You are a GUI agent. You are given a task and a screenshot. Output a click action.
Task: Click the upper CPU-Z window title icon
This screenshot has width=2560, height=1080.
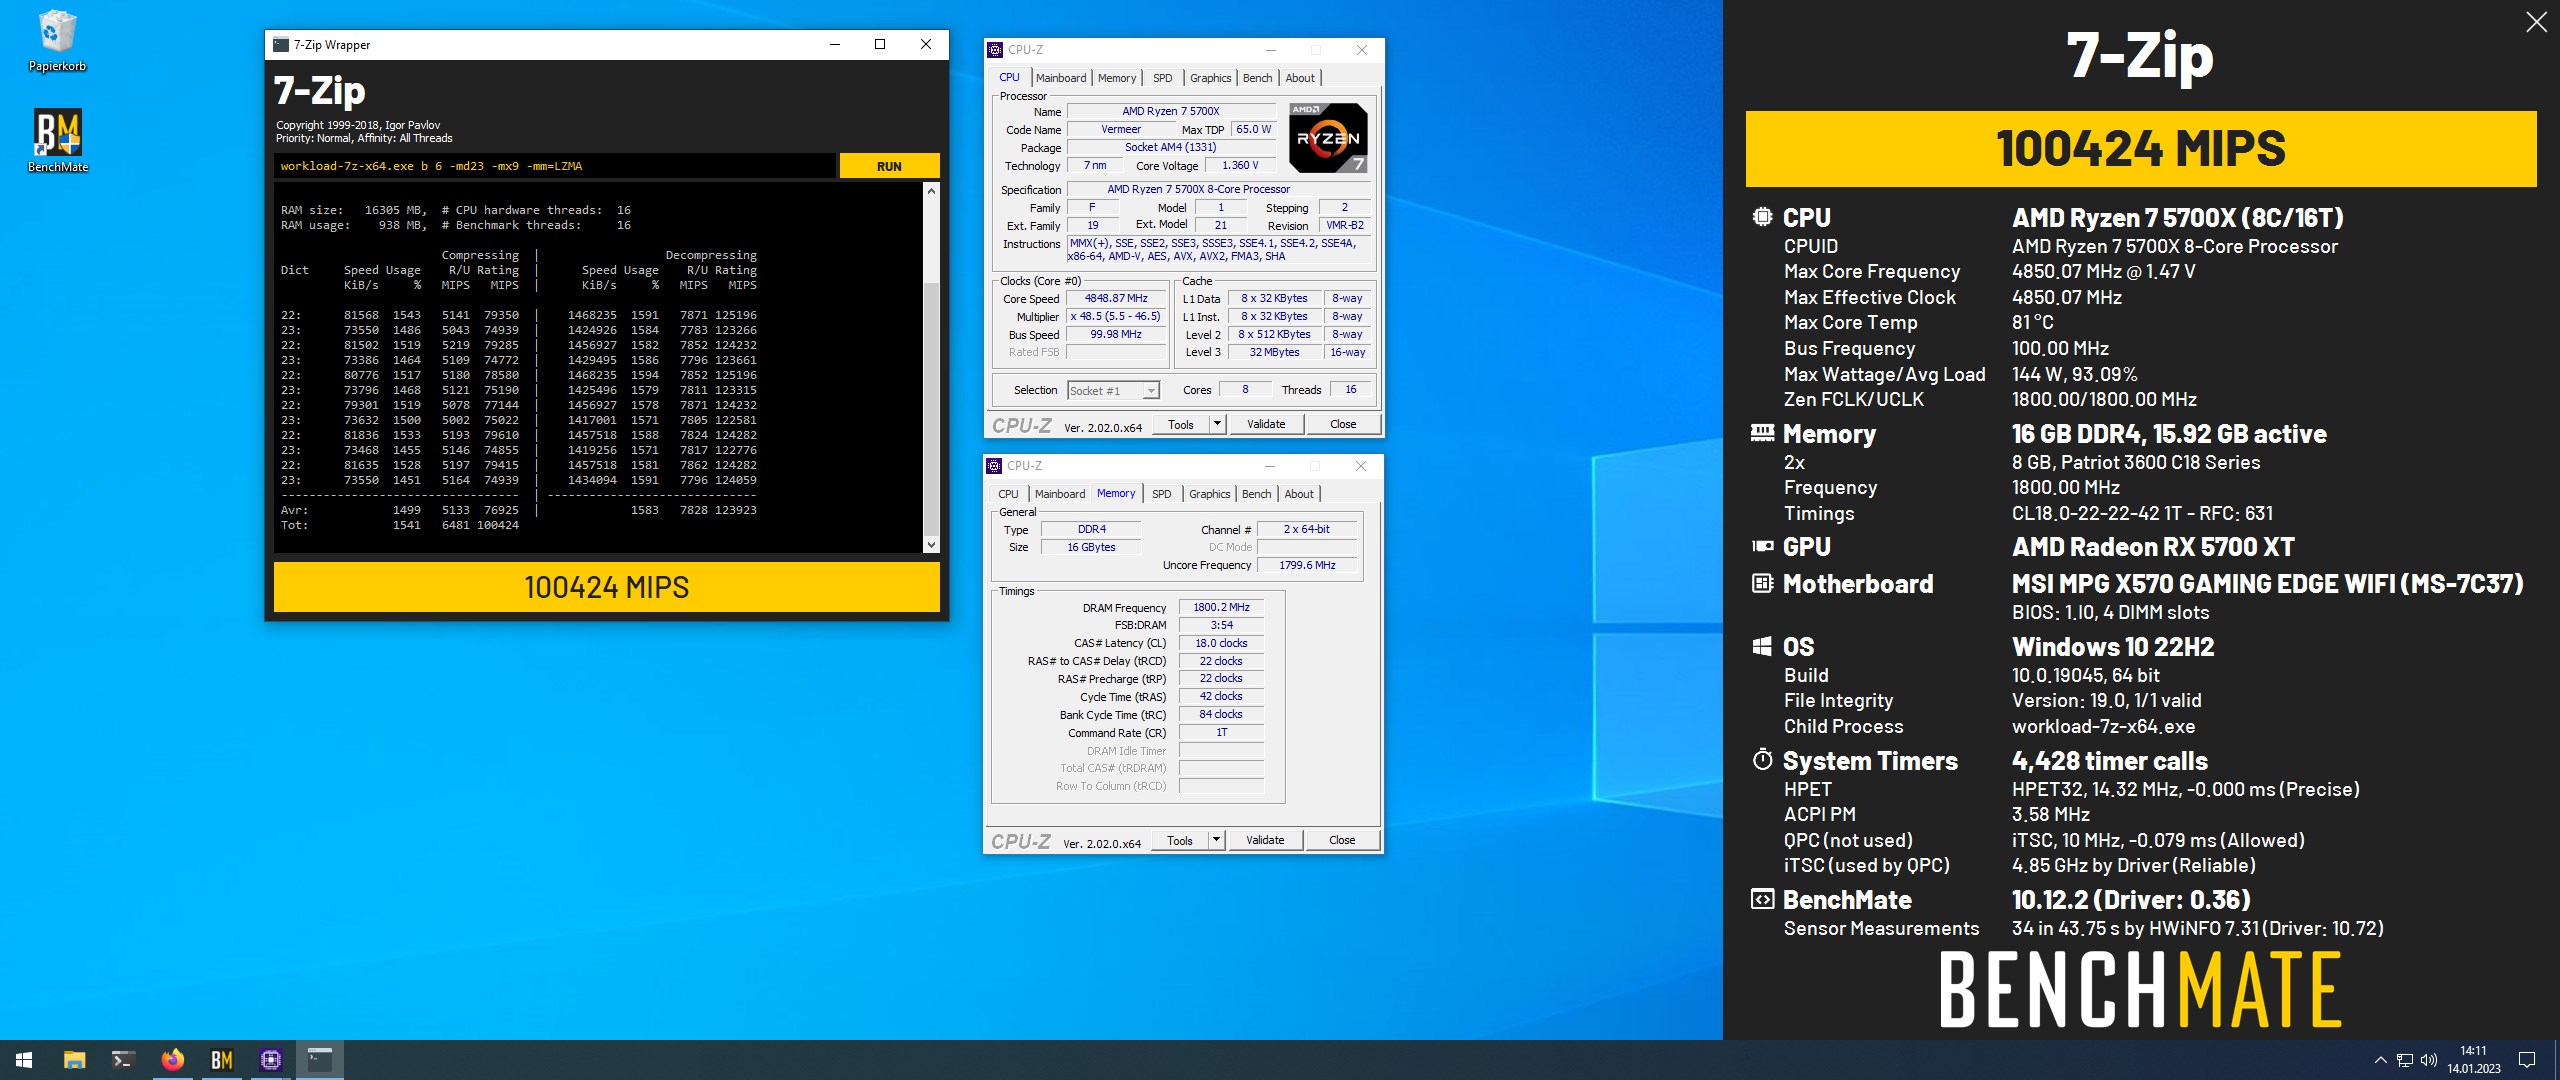pyautogui.click(x=995, y=50)
